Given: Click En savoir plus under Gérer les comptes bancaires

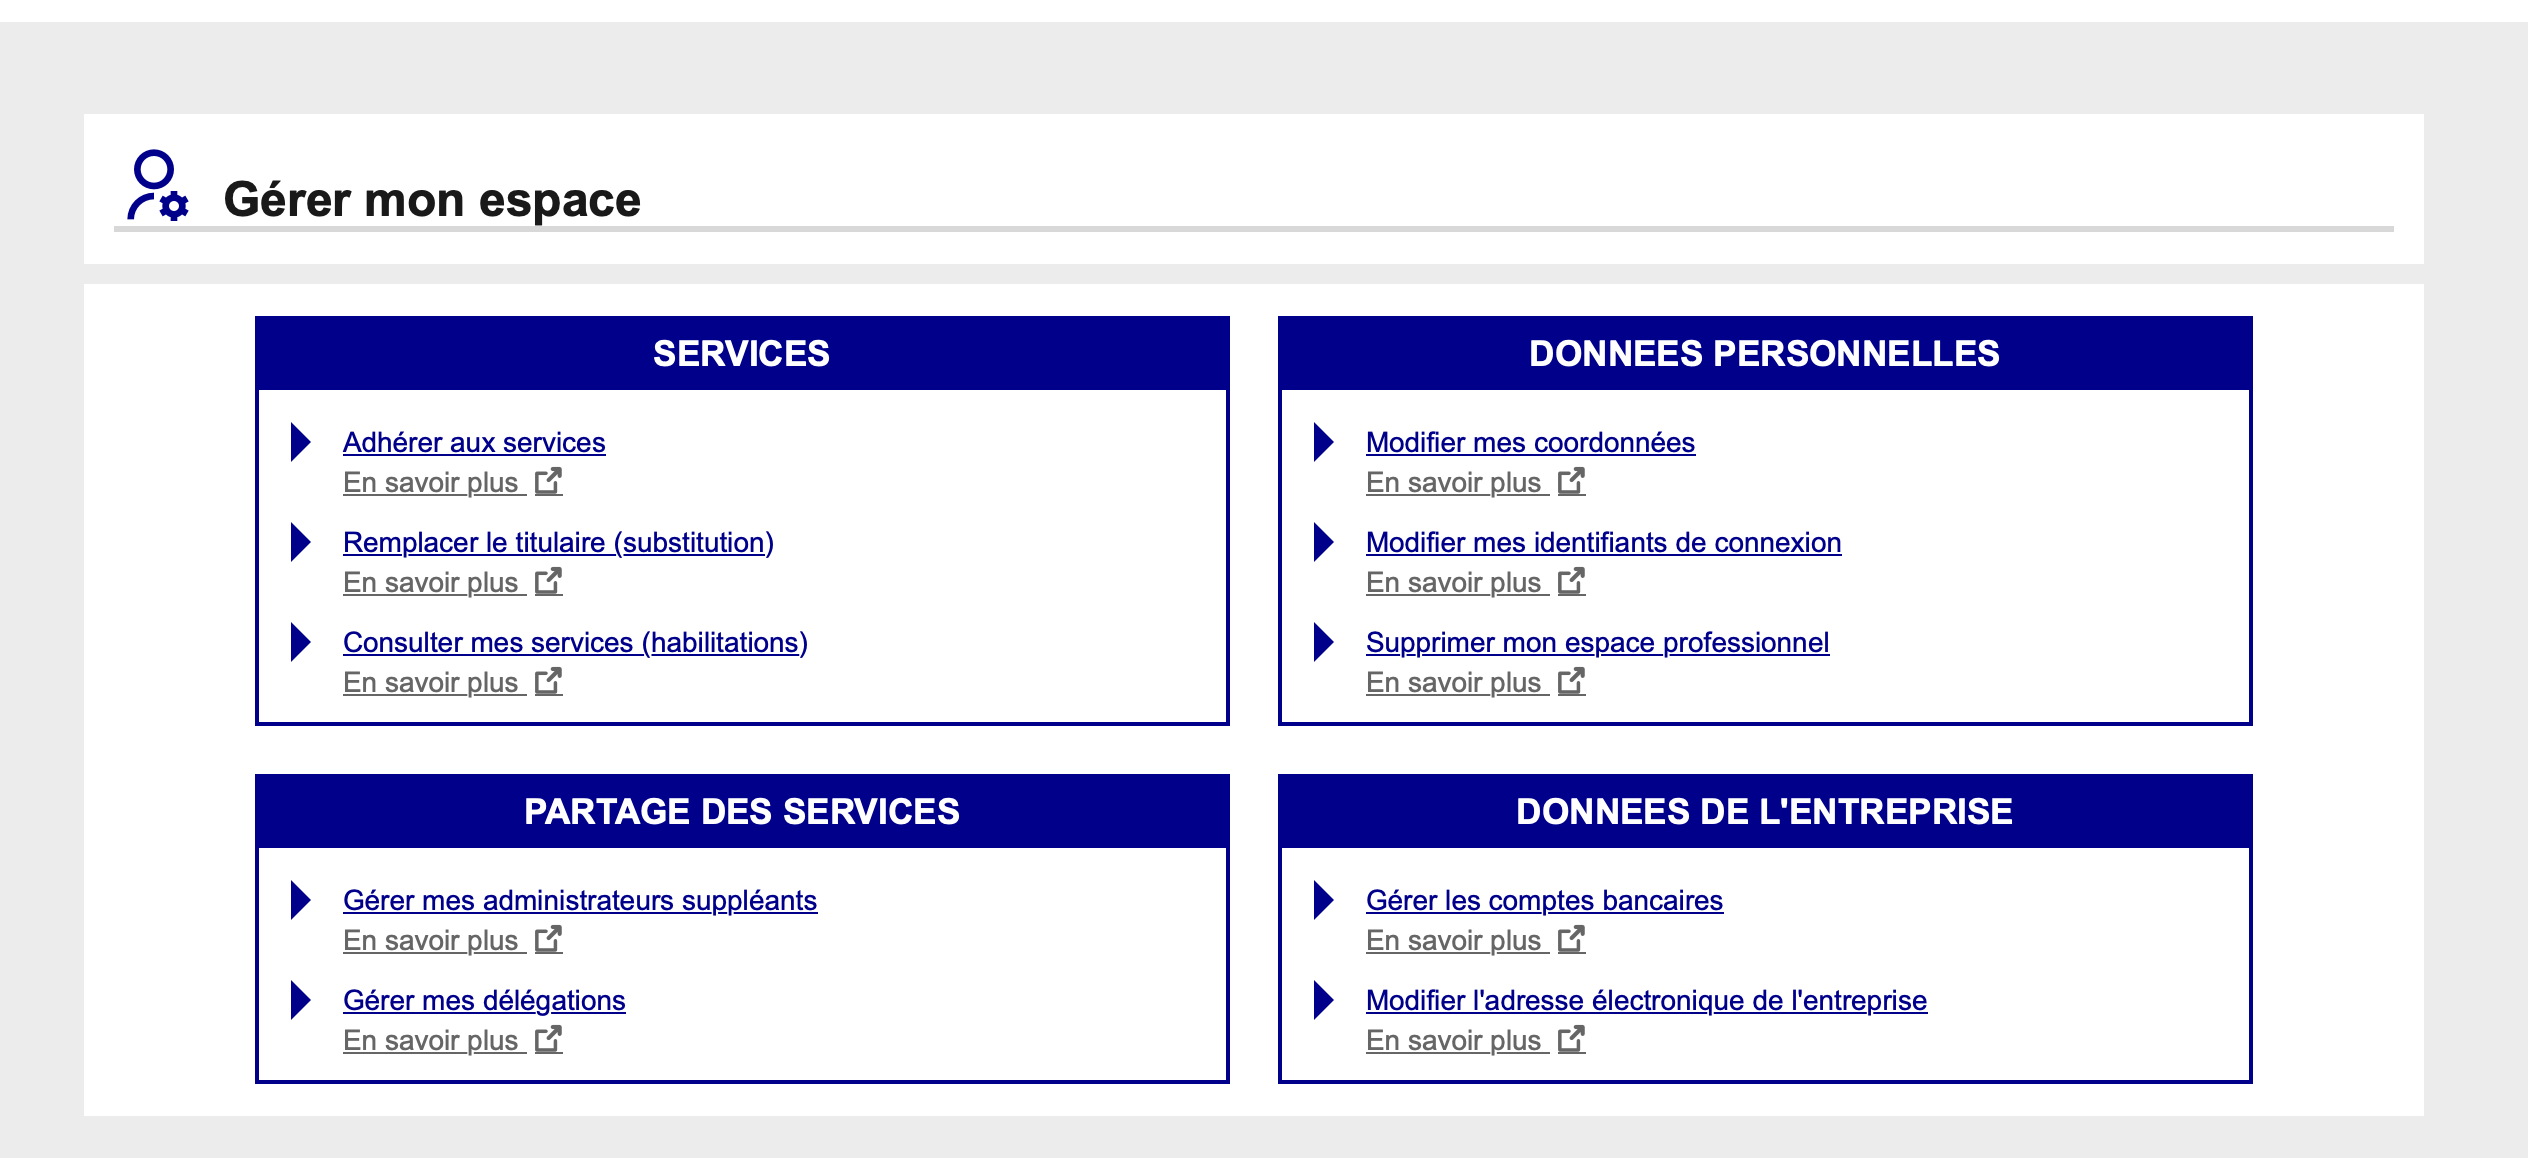Looking at the screenshot, I should coord(1454,940).
